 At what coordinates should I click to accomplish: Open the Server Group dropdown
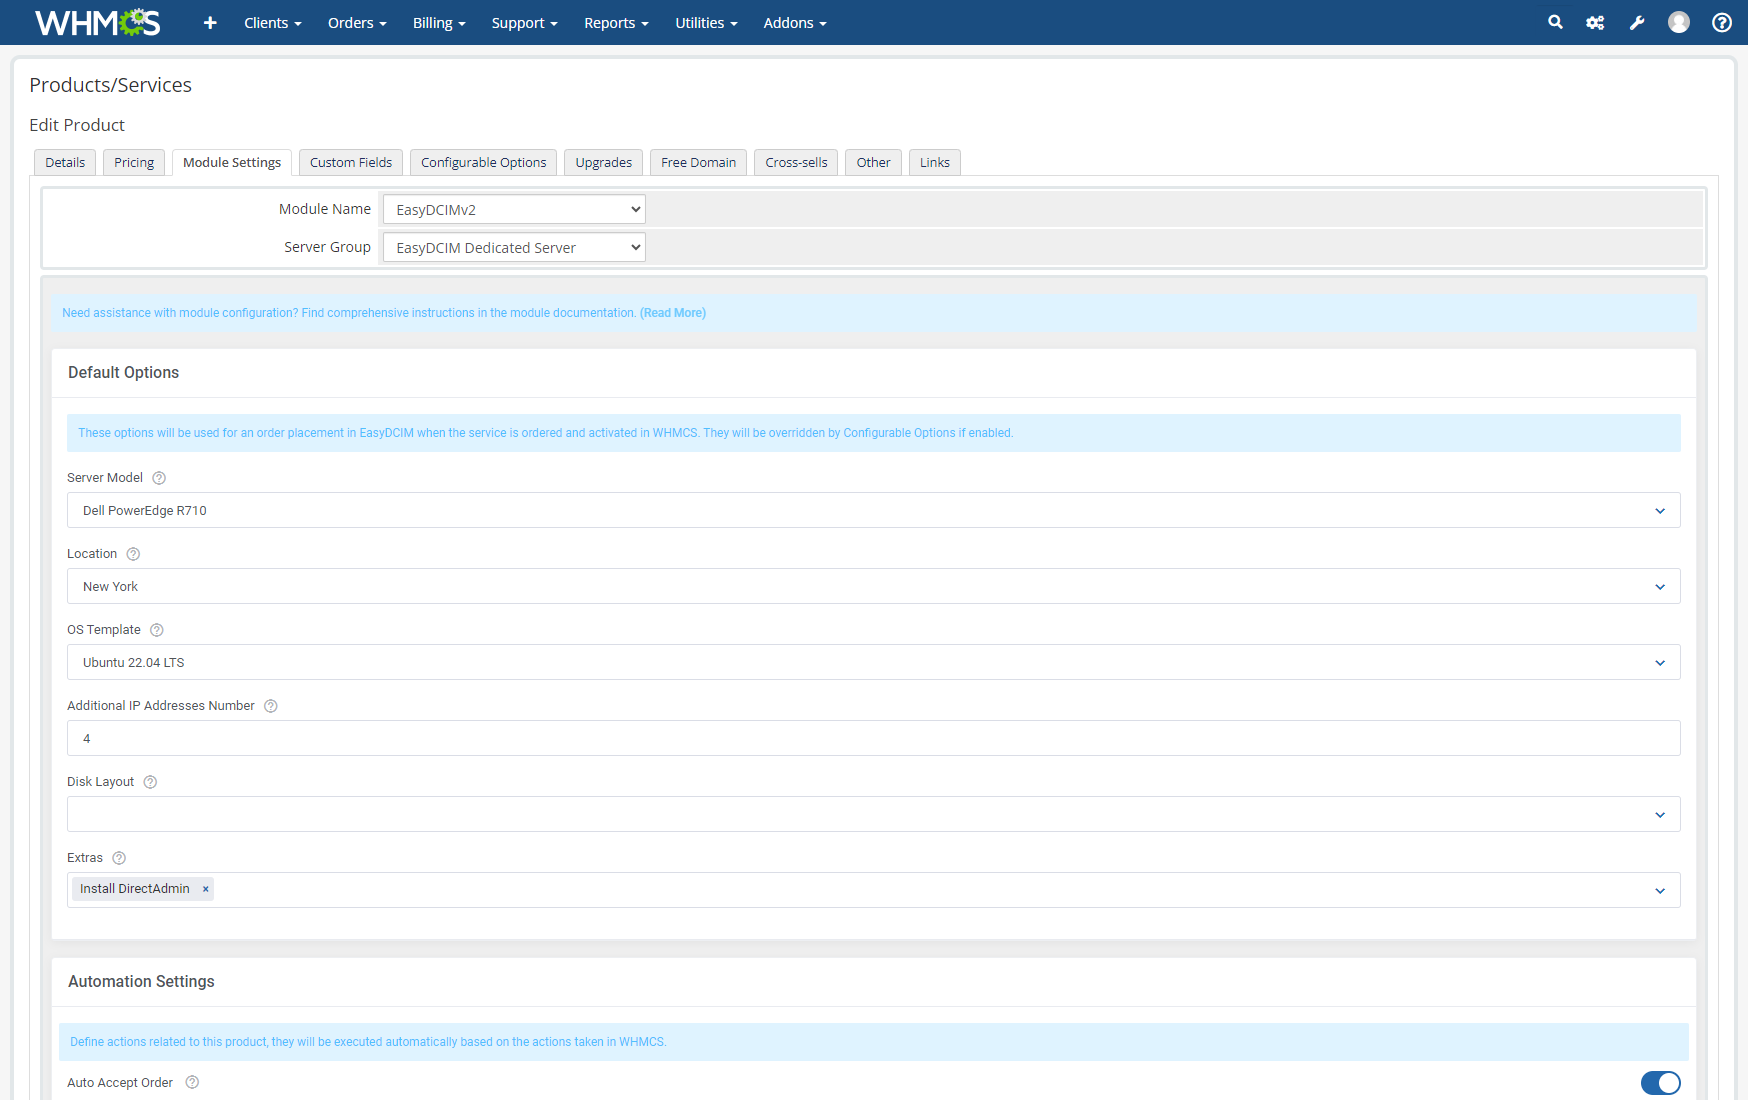[513, 247]
